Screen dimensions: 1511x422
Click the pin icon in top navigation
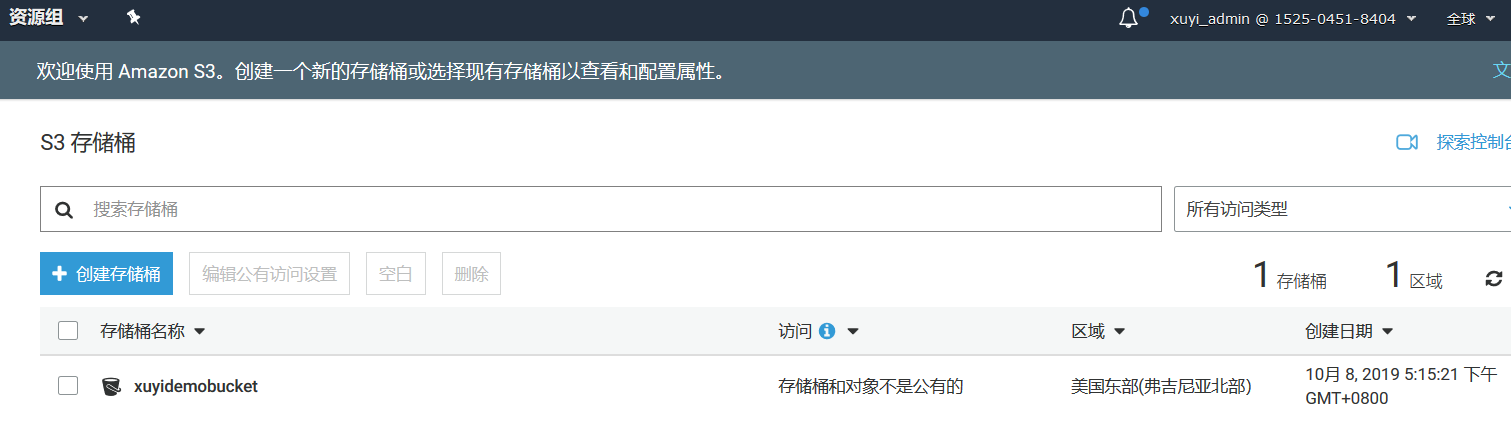click(x=134, y=18)
